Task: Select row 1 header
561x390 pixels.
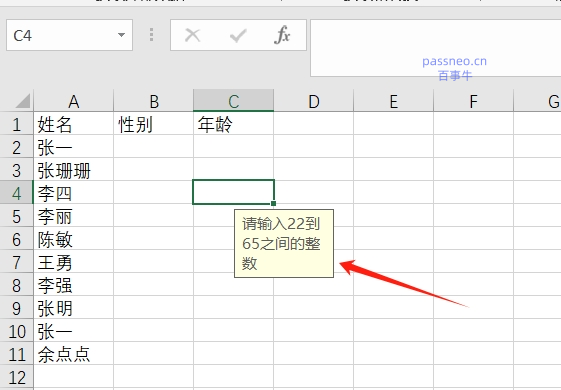Action: (16, 124)
